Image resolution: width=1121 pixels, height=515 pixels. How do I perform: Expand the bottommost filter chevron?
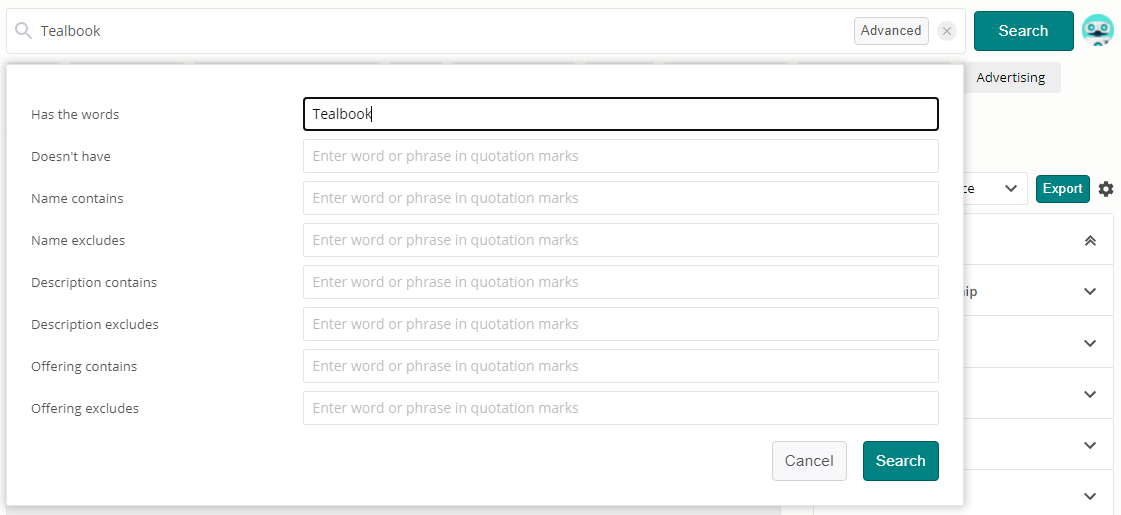coord(1090,496)
